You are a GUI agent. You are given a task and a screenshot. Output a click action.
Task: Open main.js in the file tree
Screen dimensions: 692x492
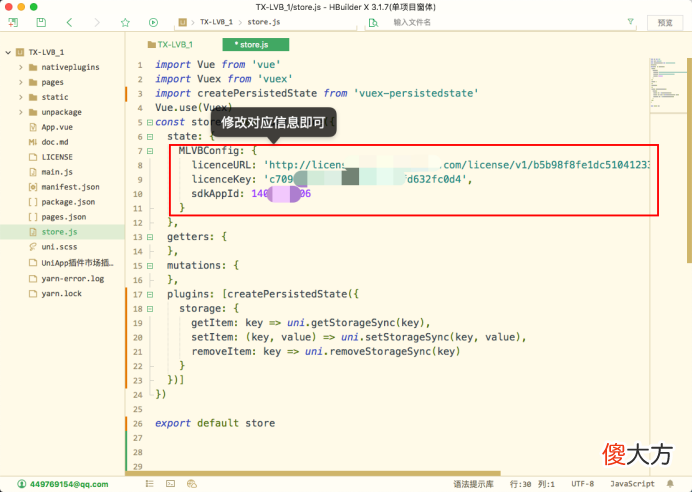[57, 172]
